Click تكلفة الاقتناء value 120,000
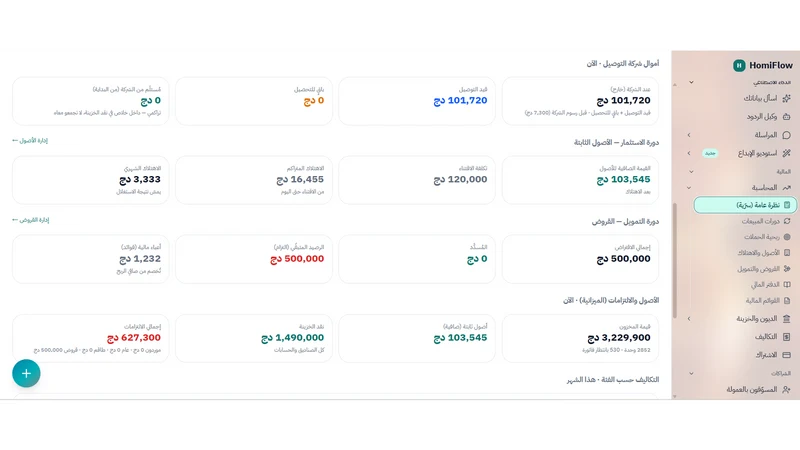 460,180
